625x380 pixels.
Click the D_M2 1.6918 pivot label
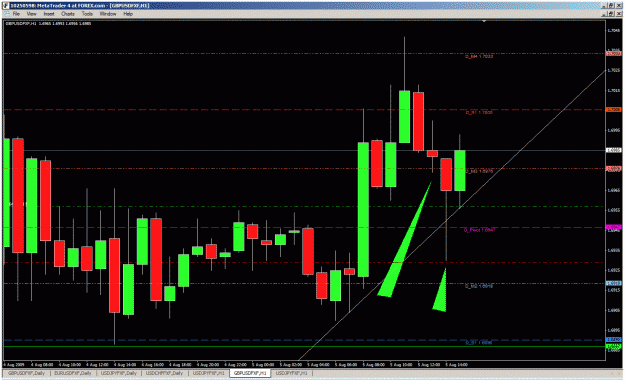click(479, 286)
